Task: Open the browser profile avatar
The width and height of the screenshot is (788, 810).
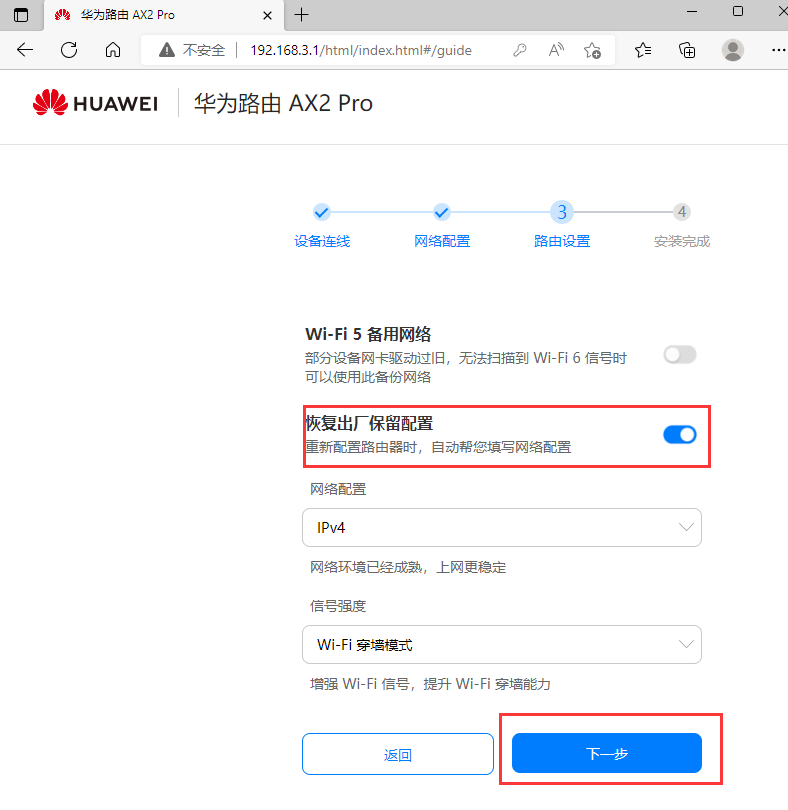Action: [x=732, y=50]
